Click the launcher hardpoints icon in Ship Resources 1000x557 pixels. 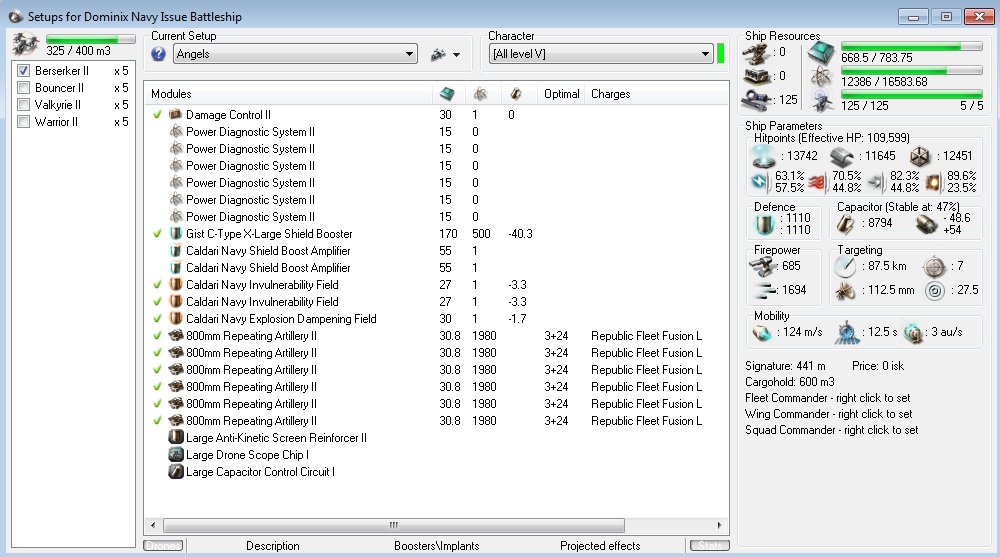coord(756,77)
